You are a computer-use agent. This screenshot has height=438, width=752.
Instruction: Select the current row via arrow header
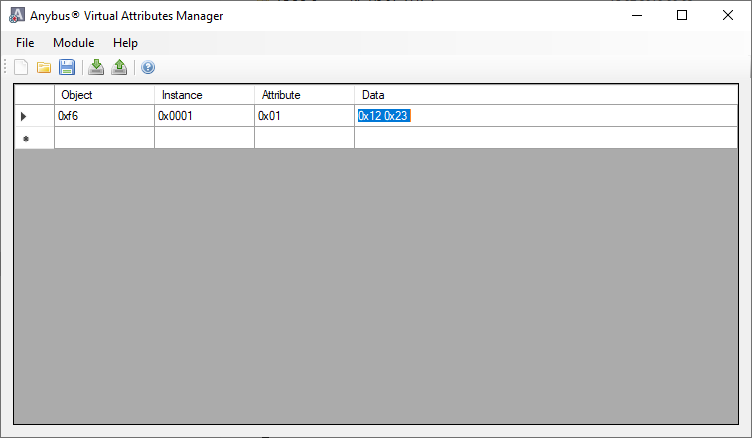coord(35,116)
